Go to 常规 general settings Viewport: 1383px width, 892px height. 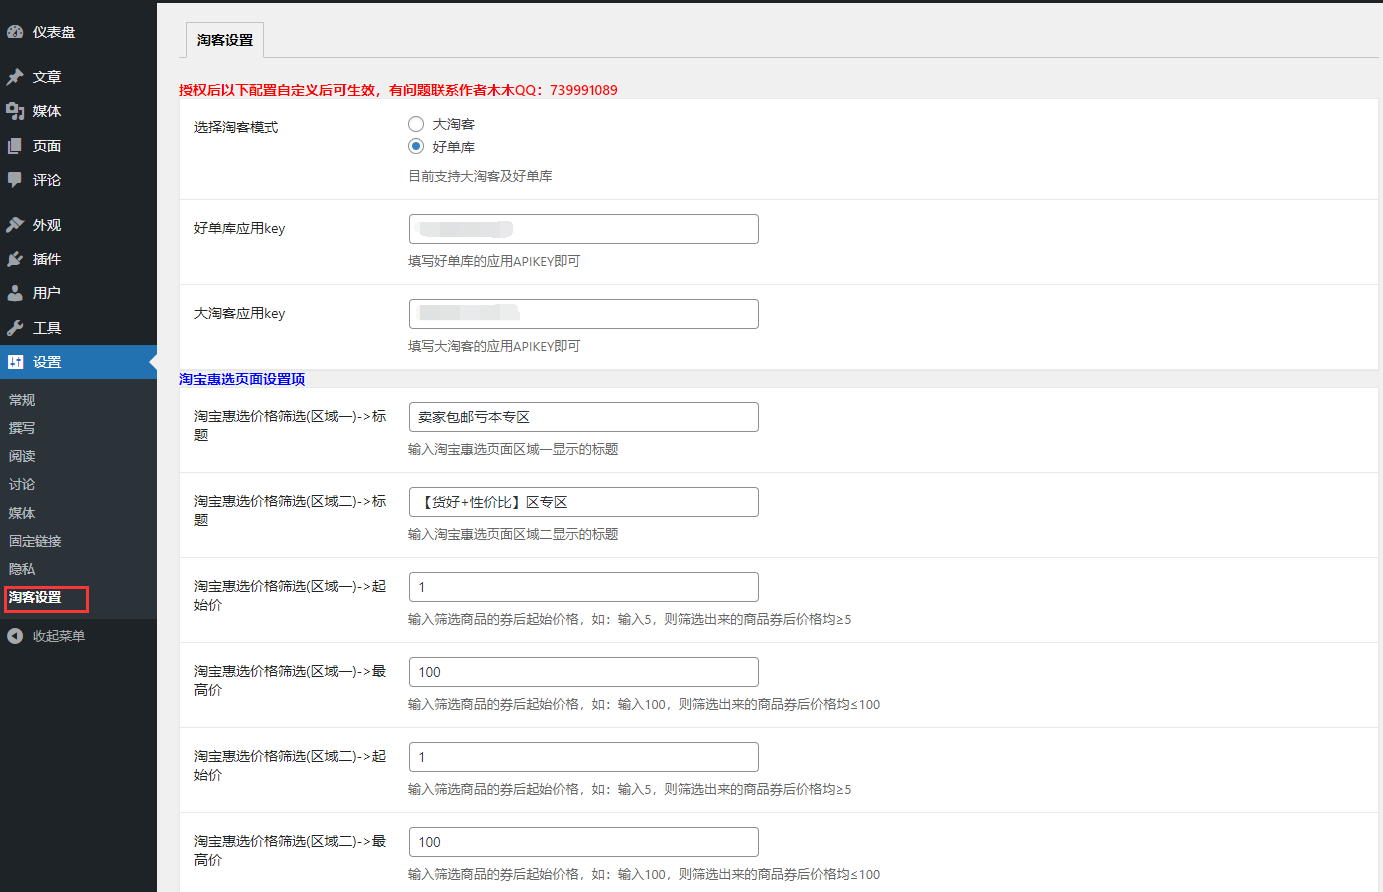coord(22,400)
